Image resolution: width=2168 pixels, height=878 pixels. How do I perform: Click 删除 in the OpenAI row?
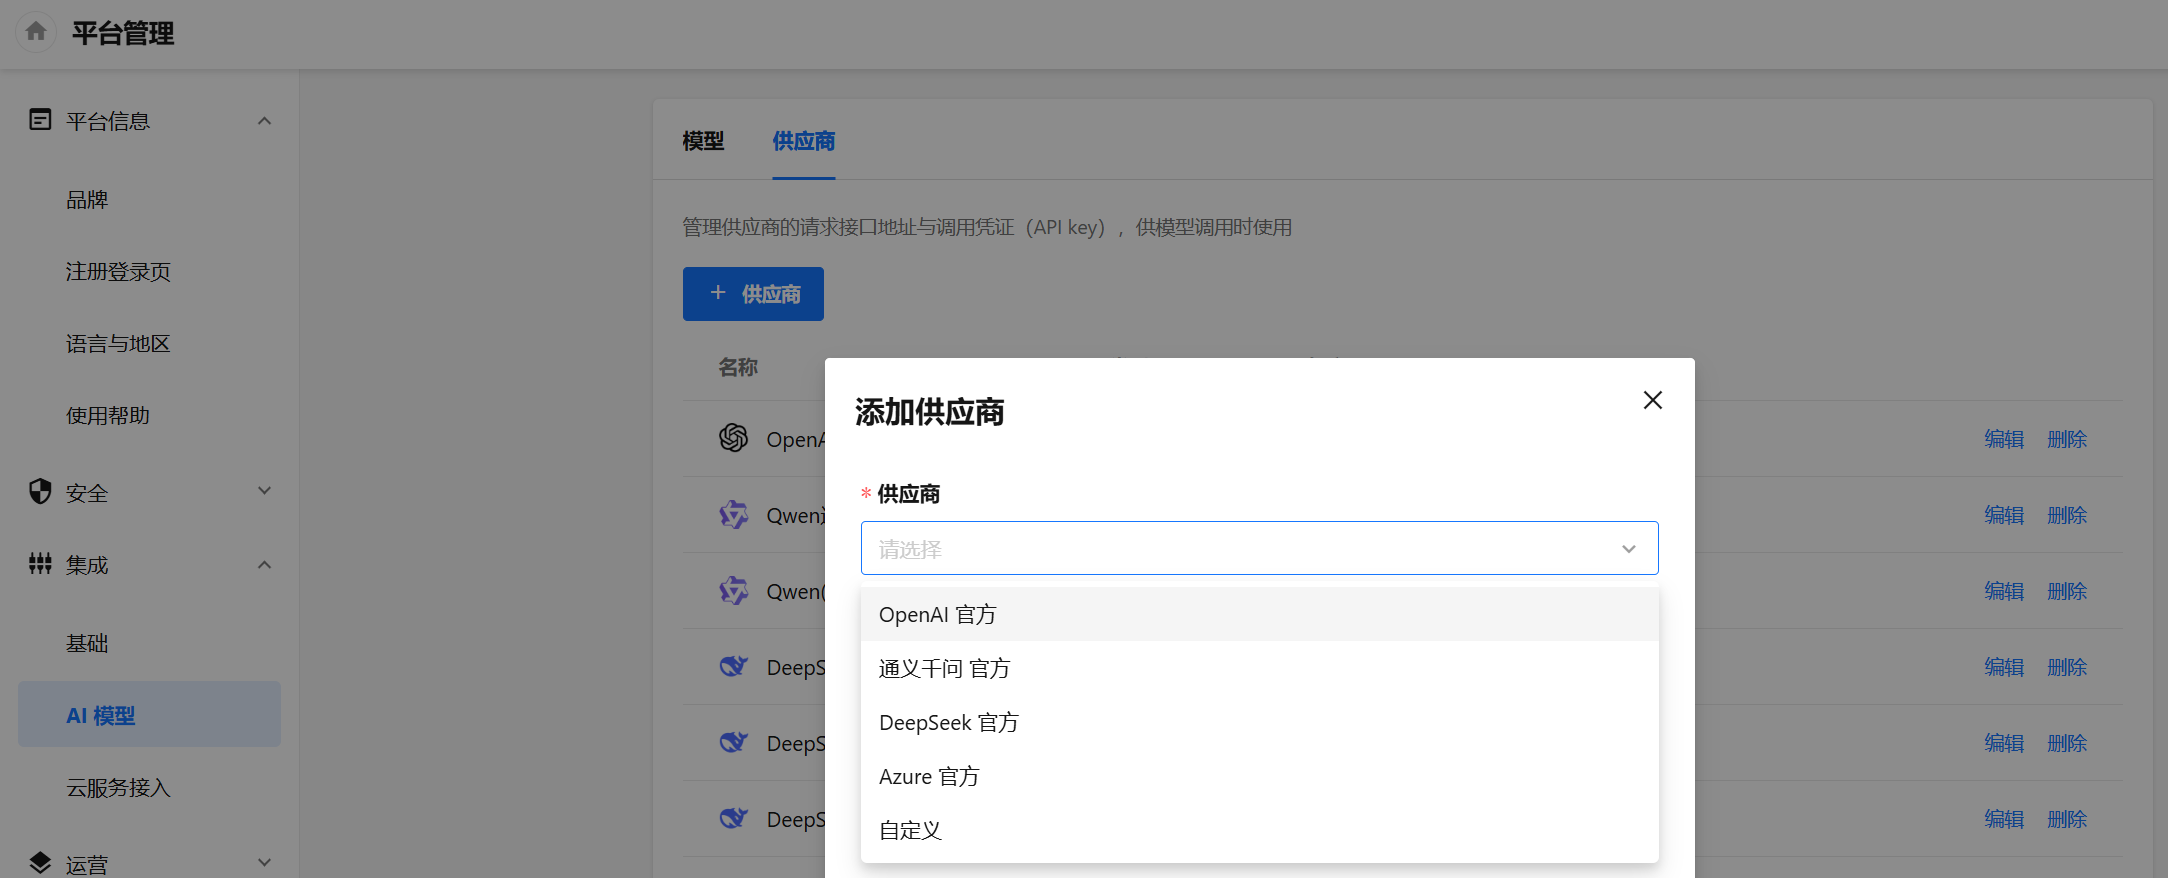(2067, 439)
